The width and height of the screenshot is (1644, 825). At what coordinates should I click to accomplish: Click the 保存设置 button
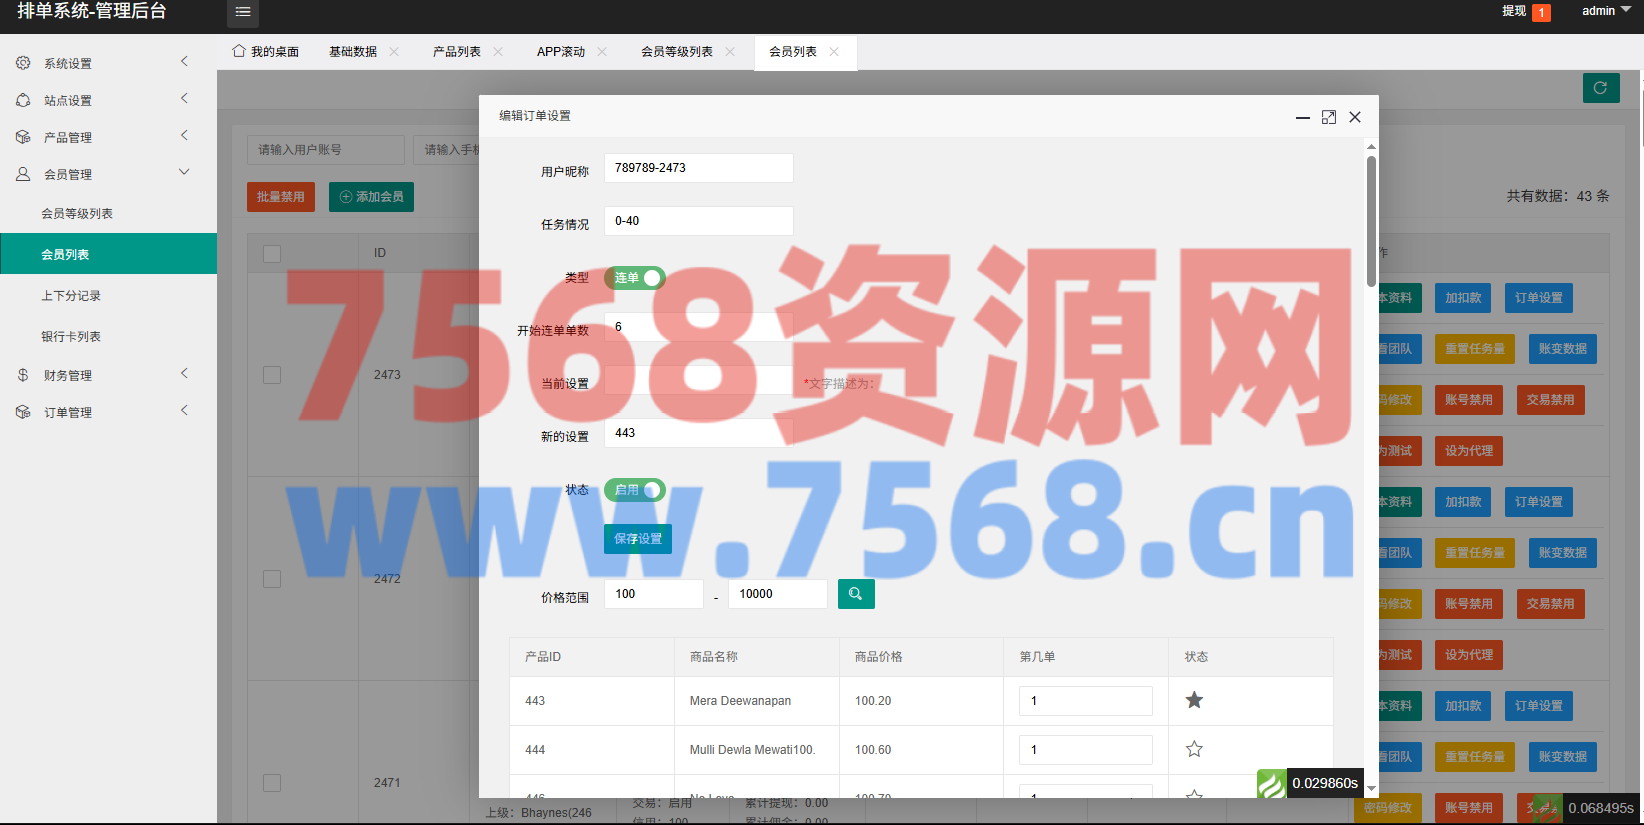click(637, 539)
